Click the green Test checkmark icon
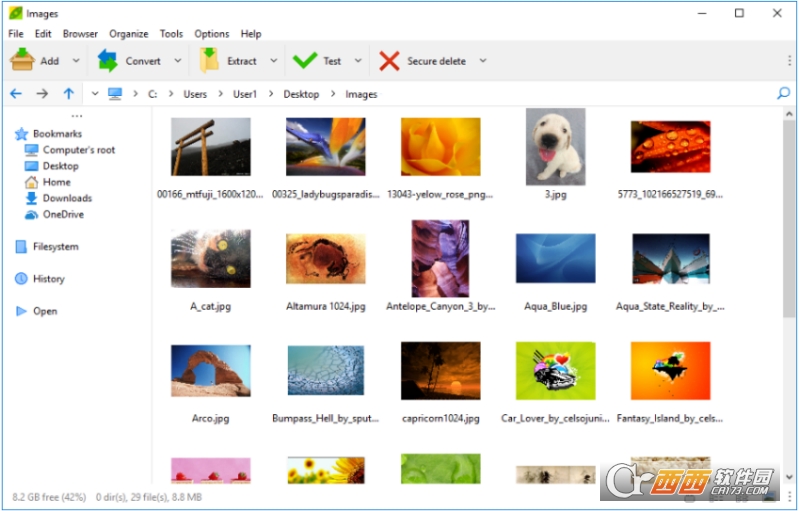Image resolution: width=800 pixels, height=511 pixels. pyautogui.click(x=305, y=61)
